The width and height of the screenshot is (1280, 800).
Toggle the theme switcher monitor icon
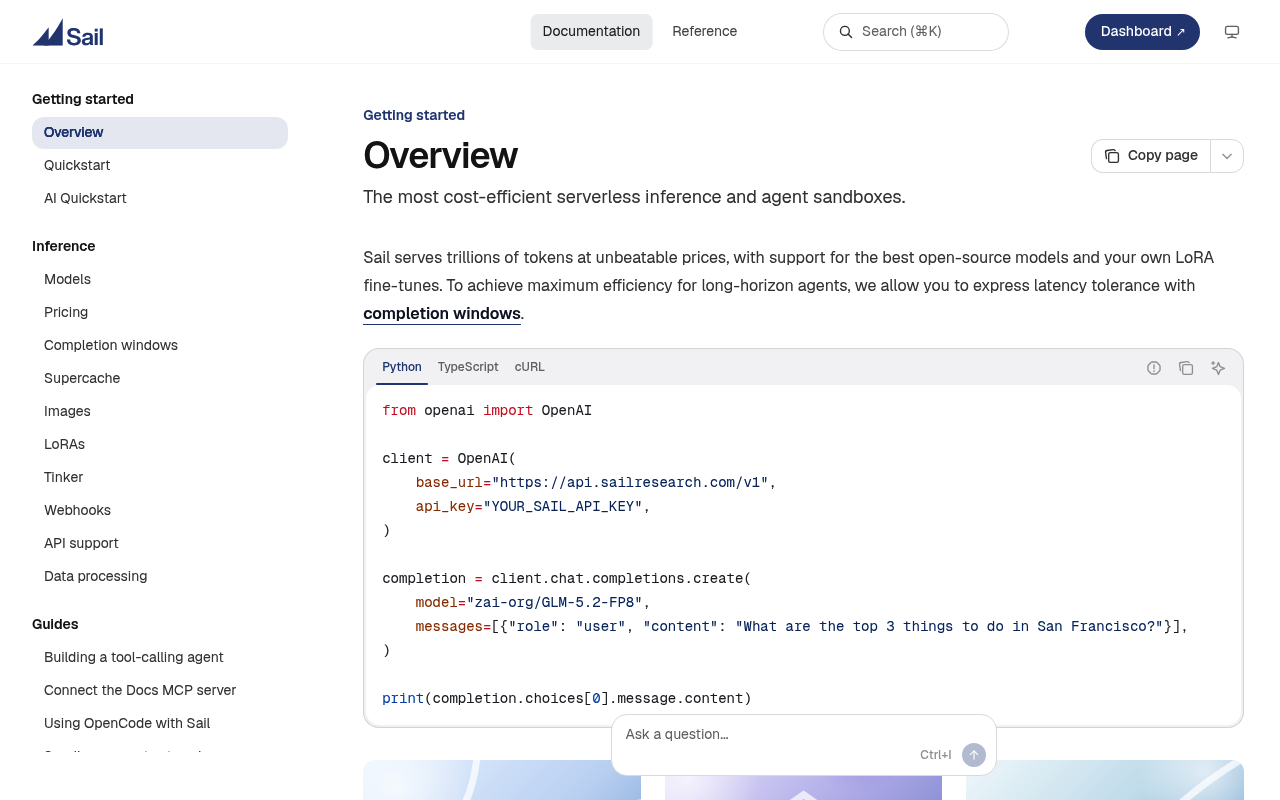pos(1232,32)
